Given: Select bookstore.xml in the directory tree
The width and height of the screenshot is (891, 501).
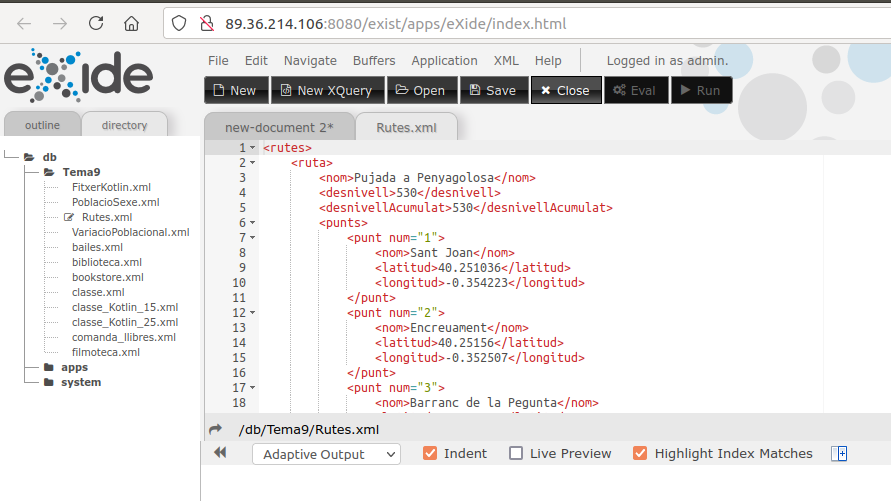Looking at the screenshot, I should pos(107,277).
